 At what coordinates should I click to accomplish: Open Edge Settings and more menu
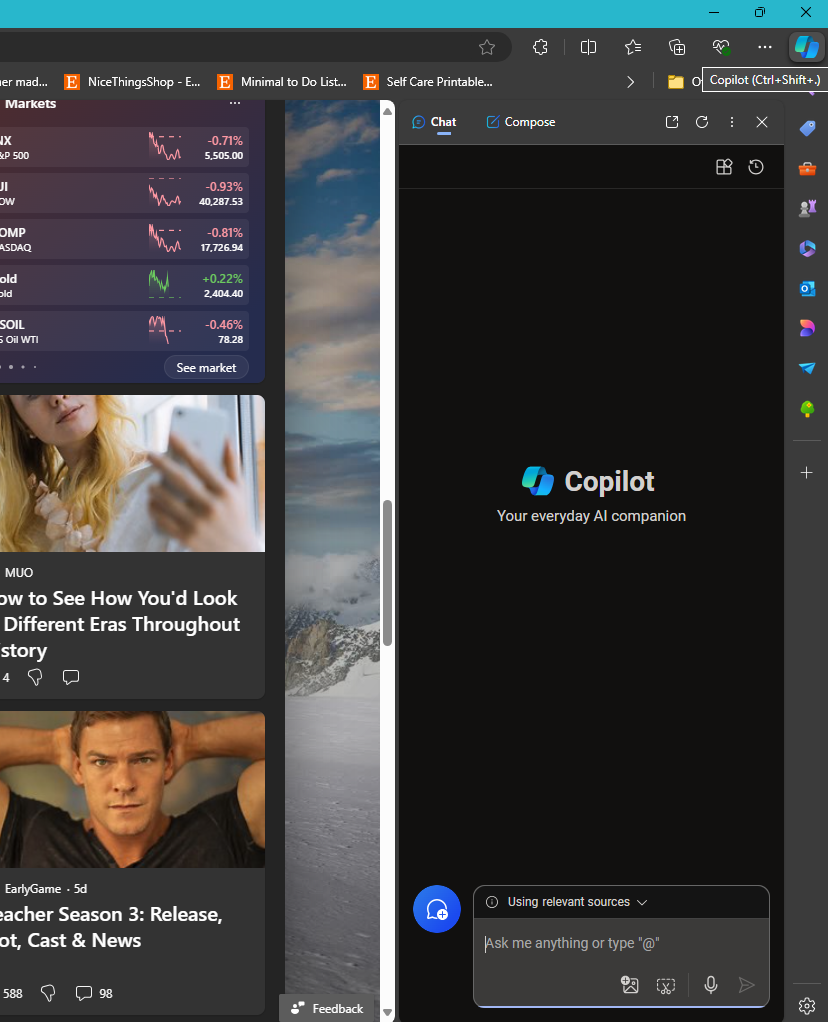pos(765,47)
